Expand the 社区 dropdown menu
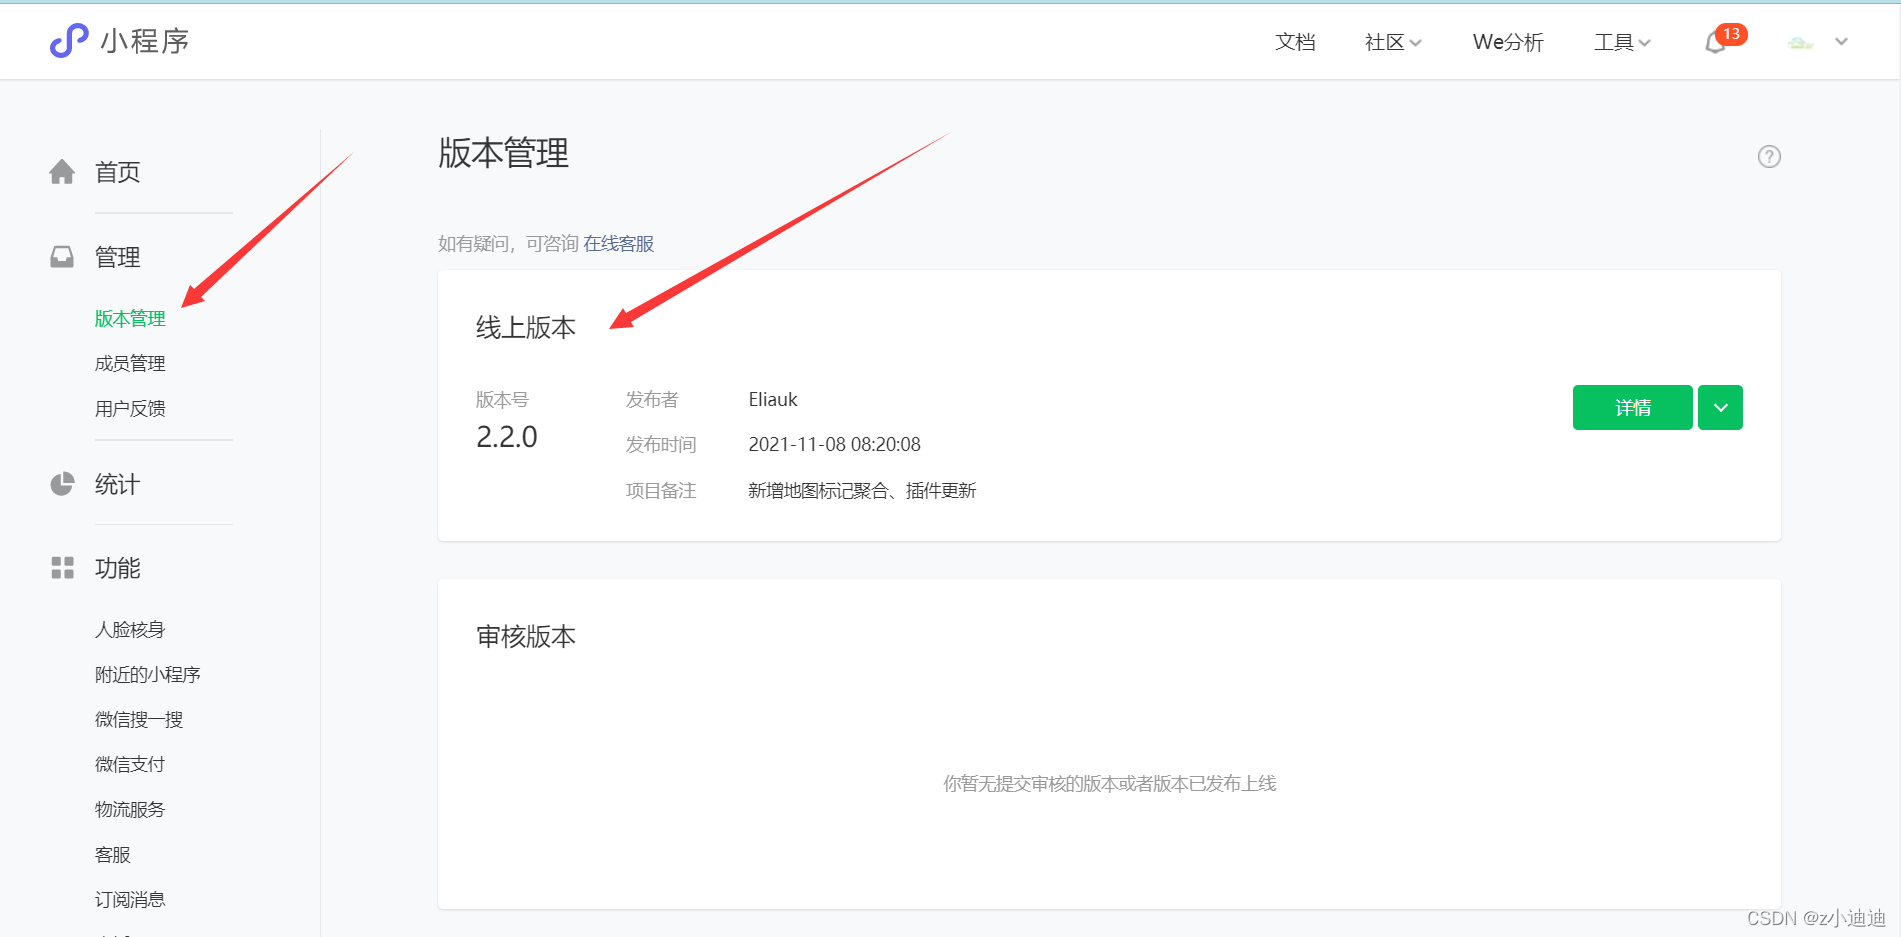The height and width of the screenshot is (937, 1901). click(1392, 42)
